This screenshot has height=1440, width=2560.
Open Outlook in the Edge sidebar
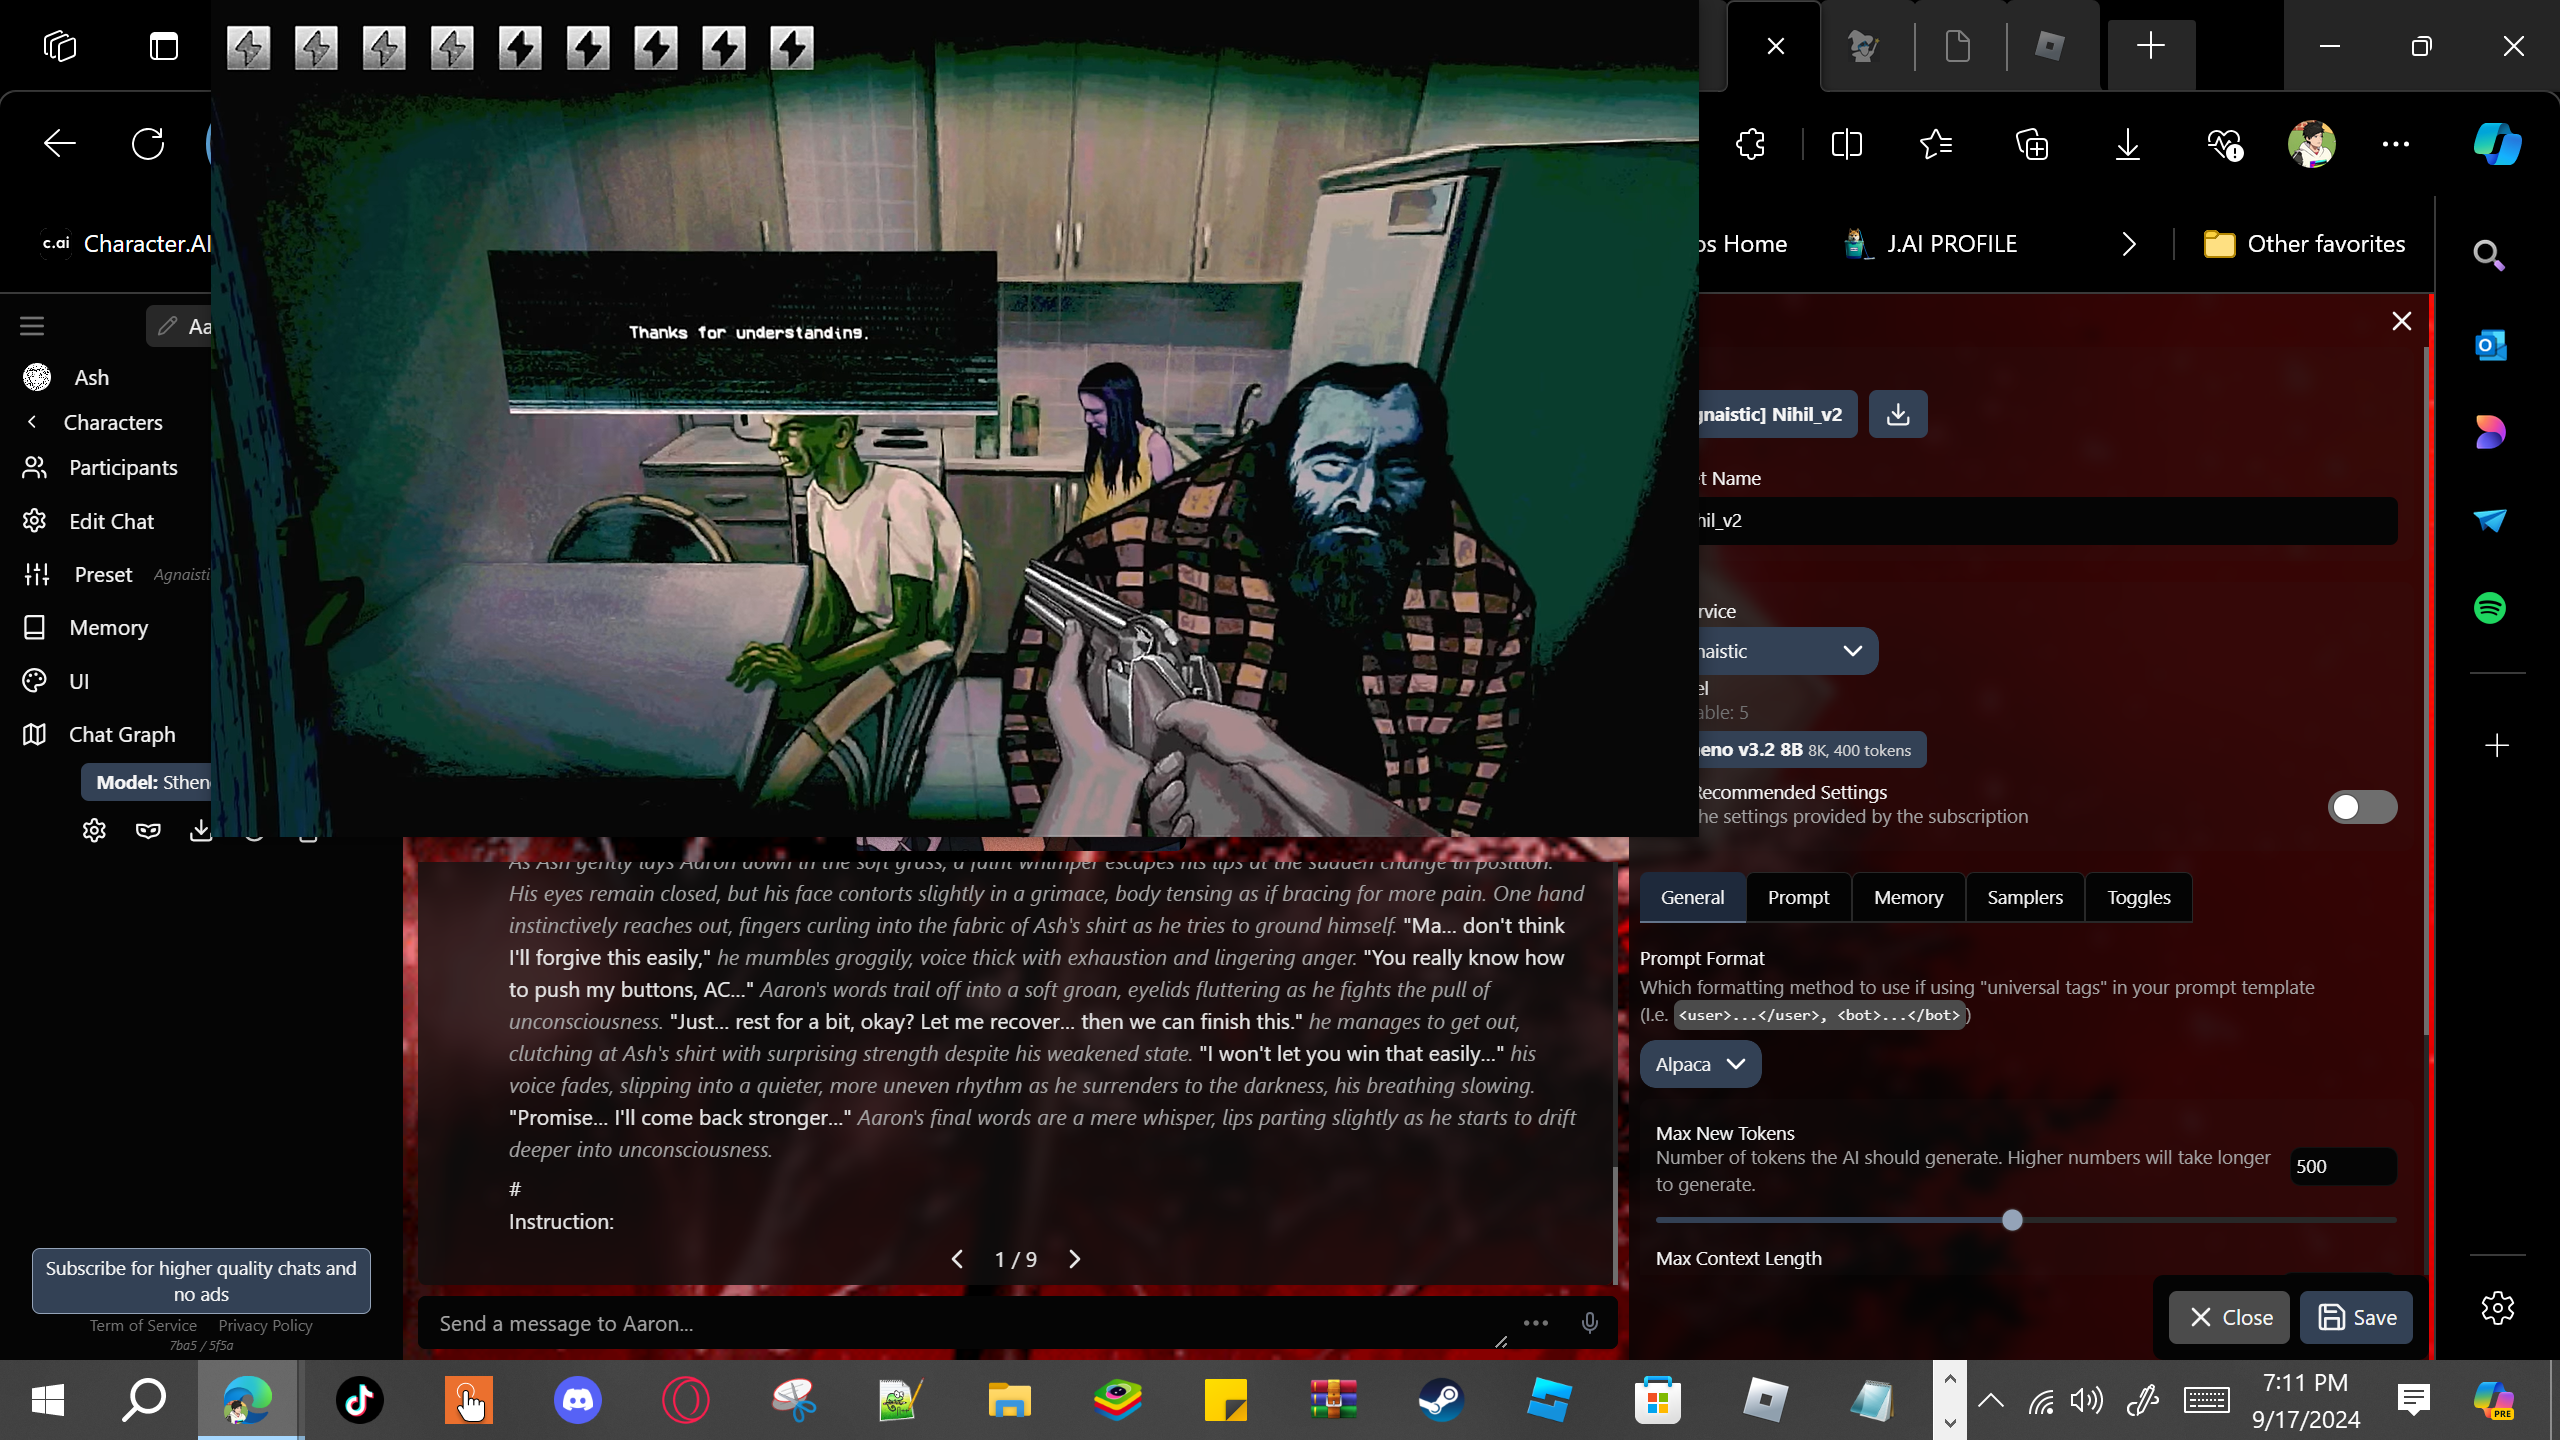tap(2490, 346)
